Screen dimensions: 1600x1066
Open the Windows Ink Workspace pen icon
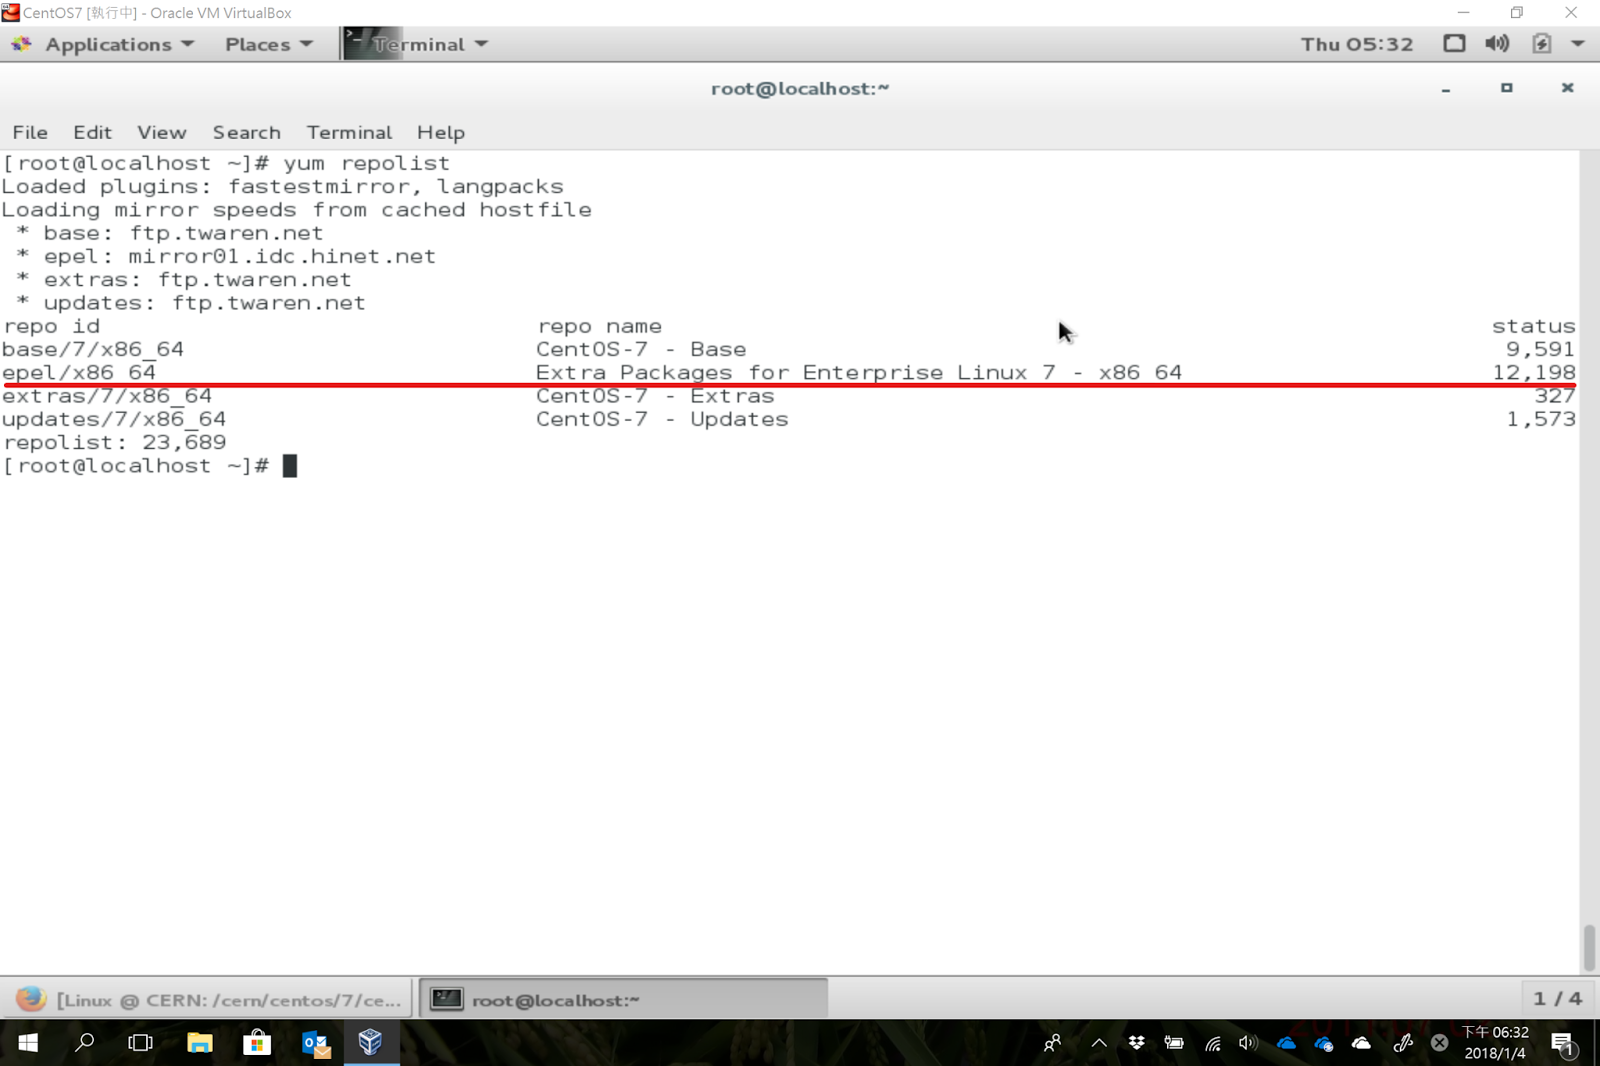pos(1402,1043)
